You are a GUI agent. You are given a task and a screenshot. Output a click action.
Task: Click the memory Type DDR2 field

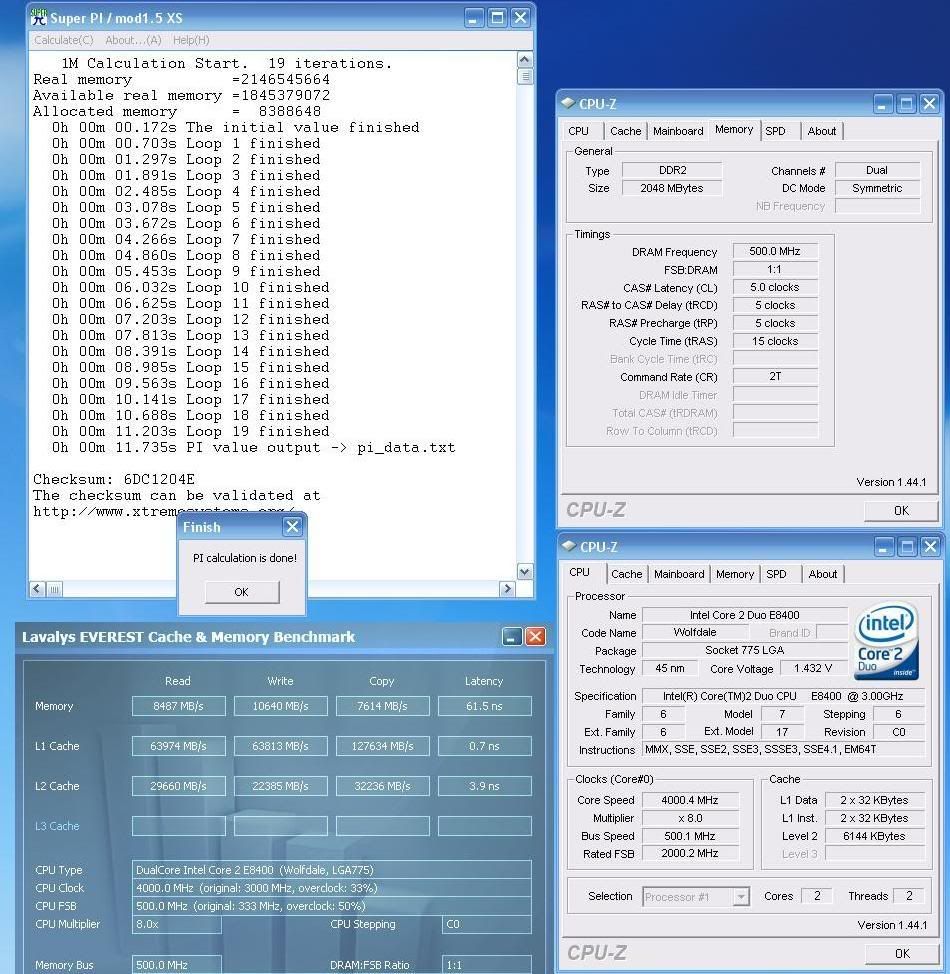(672, 170)
